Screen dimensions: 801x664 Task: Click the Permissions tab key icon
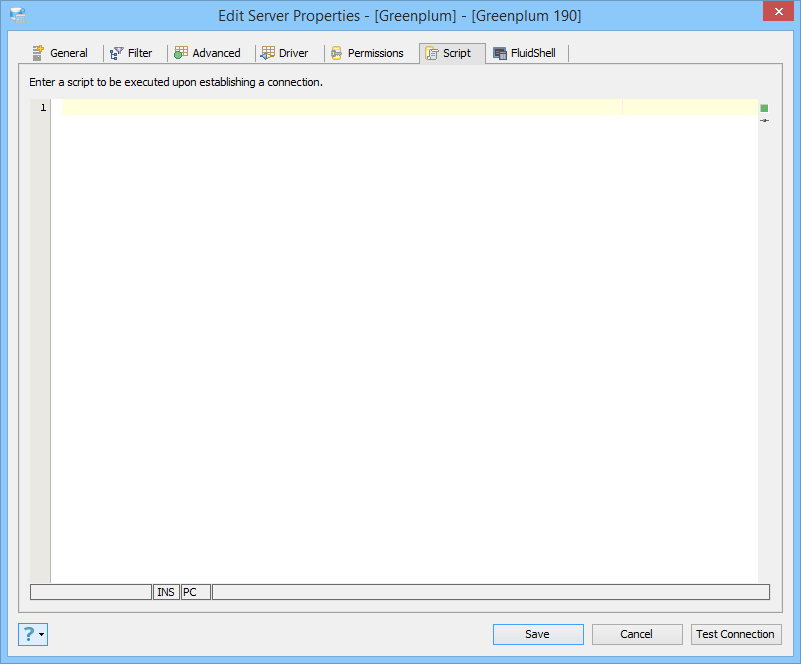(x=336, y=53)
